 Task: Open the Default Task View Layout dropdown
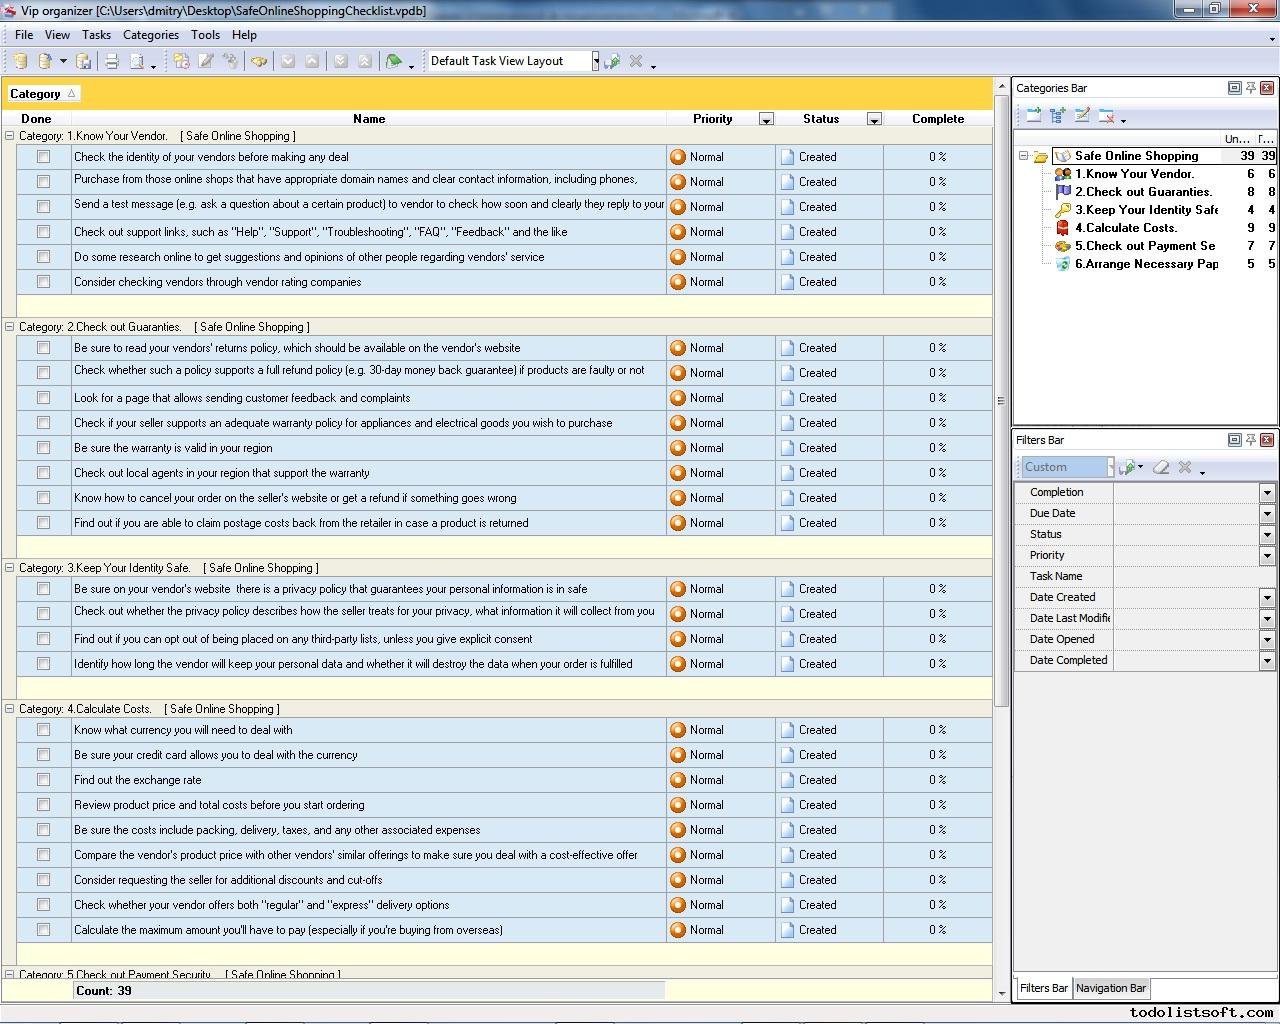pos(595,61)
